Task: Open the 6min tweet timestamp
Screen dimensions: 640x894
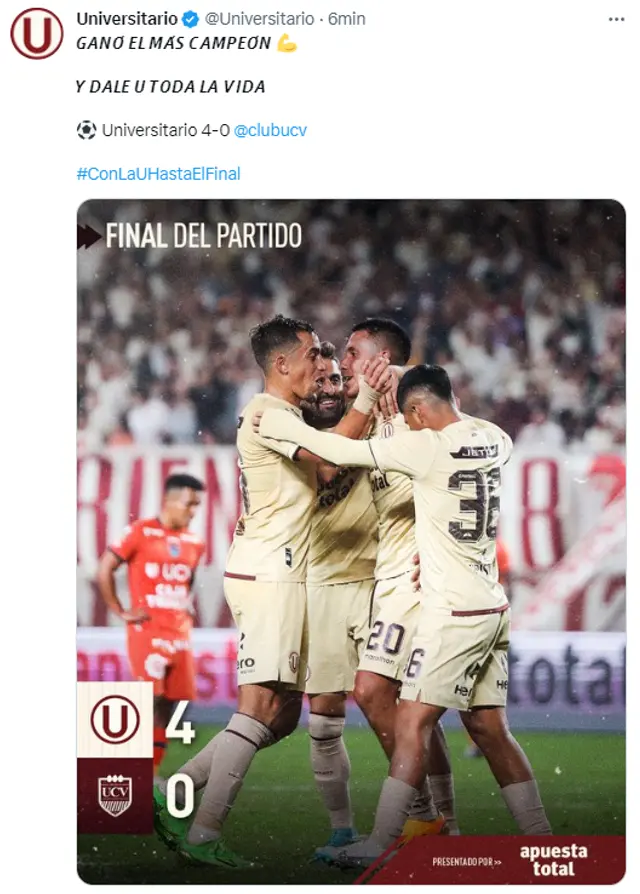Action: (347, 19)
